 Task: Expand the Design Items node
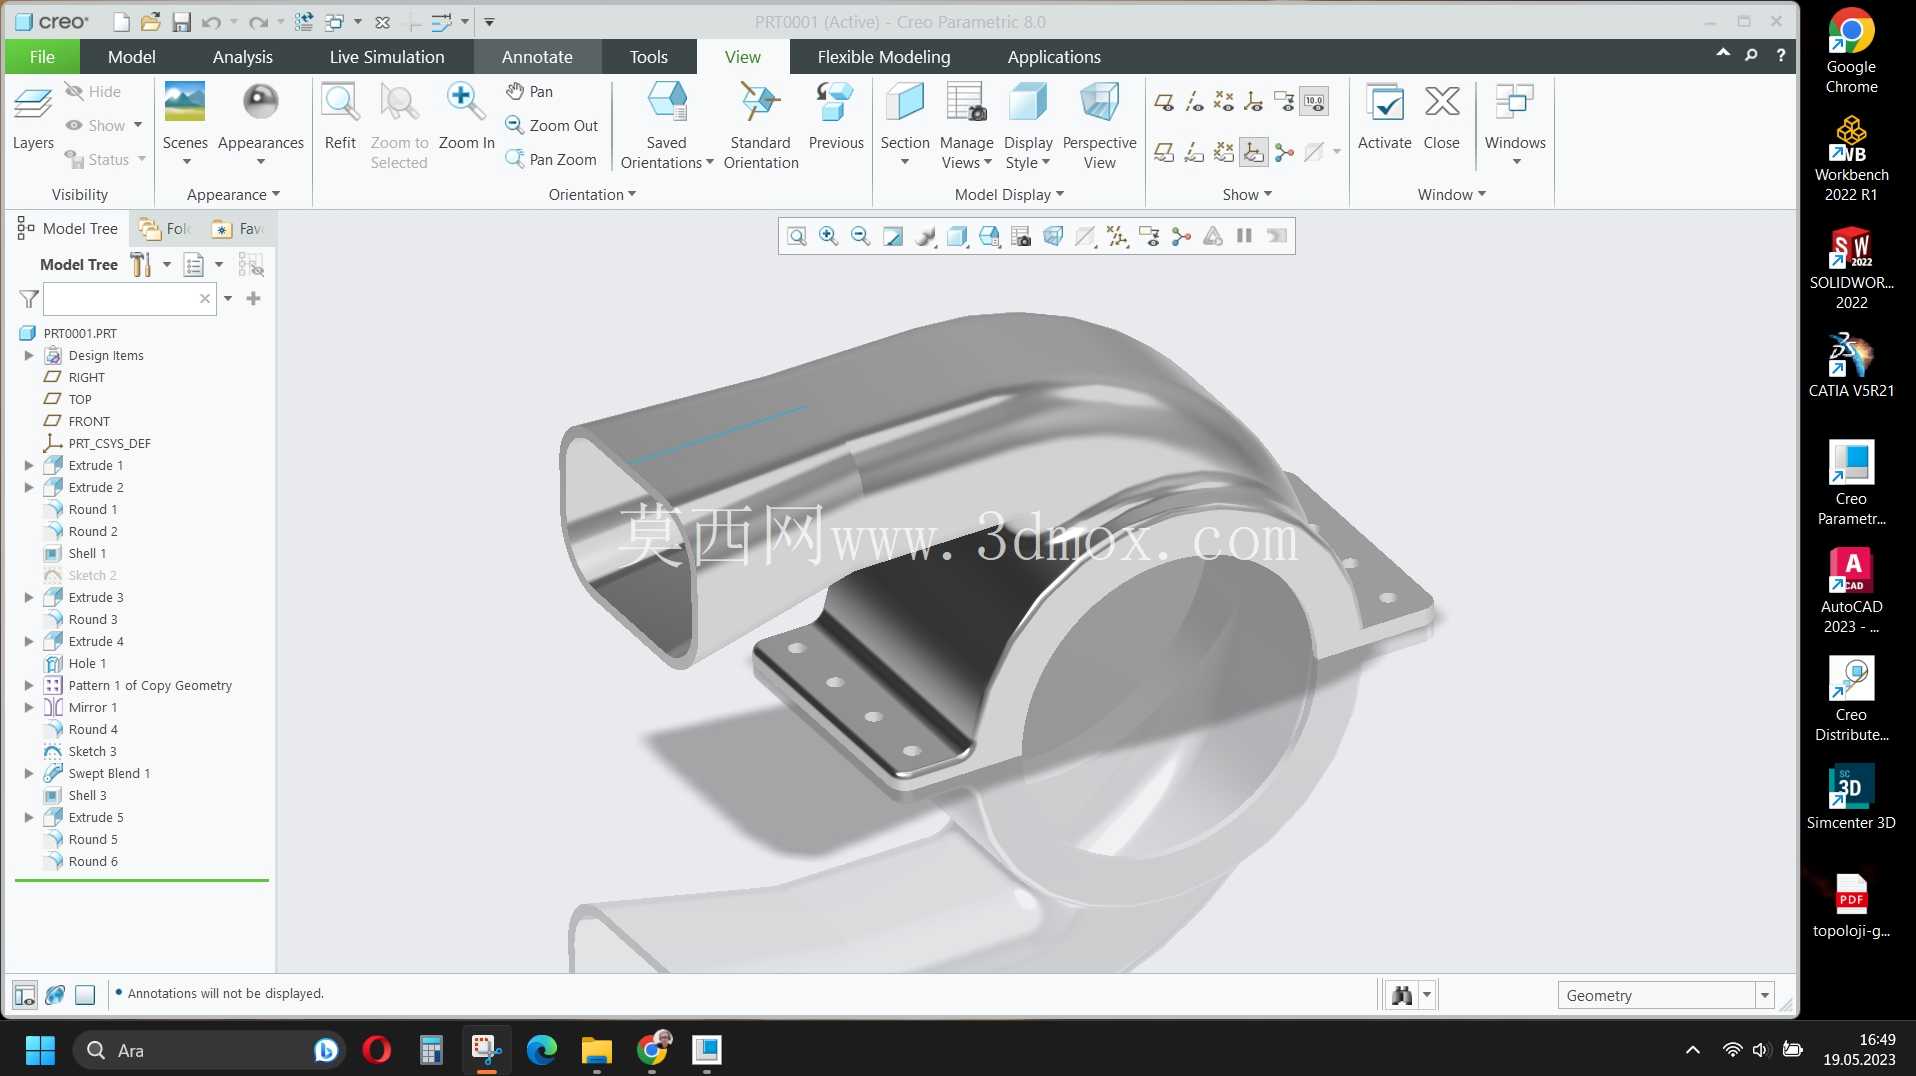[29, 356]
